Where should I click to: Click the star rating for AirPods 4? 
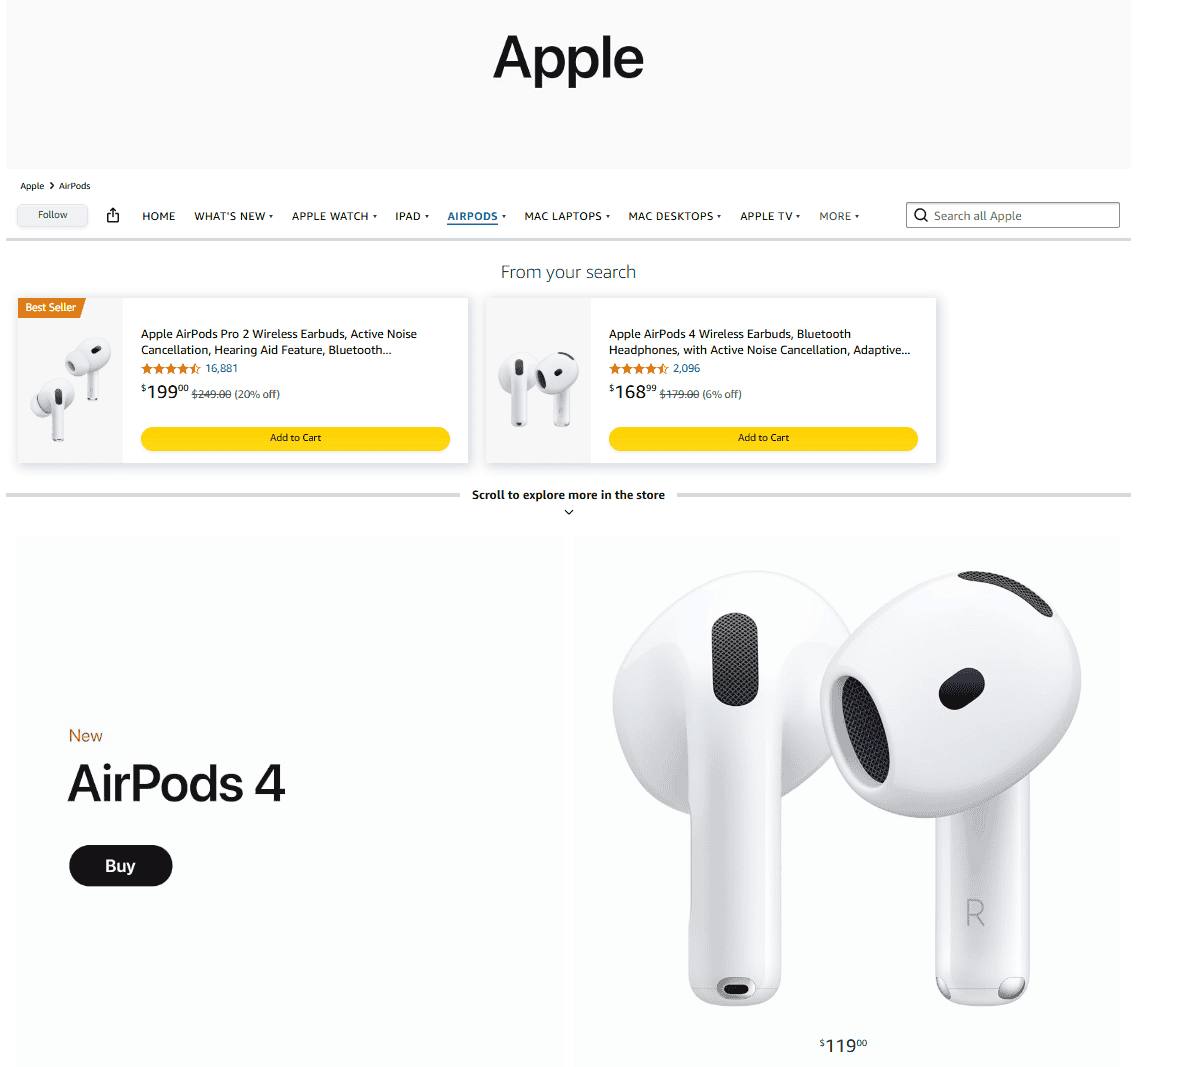(638, 369)
